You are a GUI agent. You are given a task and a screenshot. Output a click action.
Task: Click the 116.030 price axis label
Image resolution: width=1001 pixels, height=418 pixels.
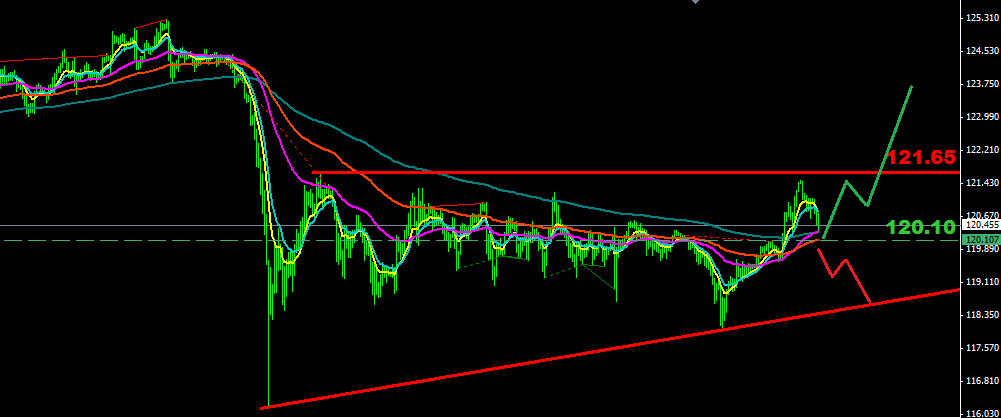[x=982, y=414]
